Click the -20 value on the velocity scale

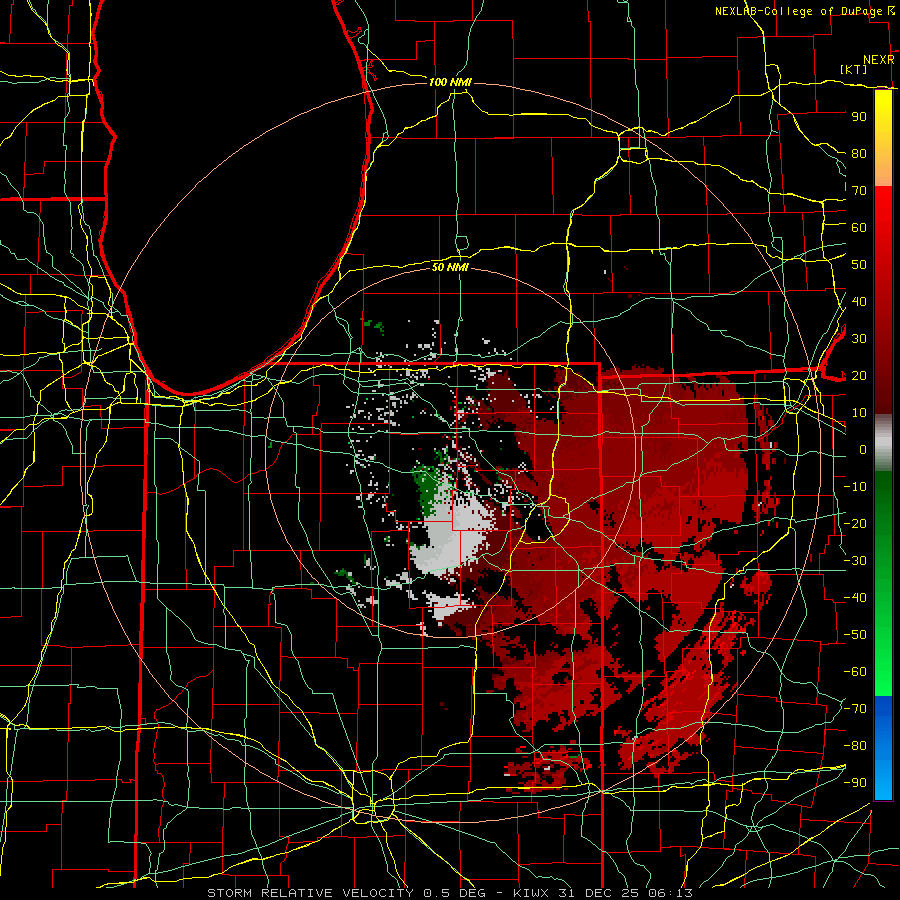(855, 524)
